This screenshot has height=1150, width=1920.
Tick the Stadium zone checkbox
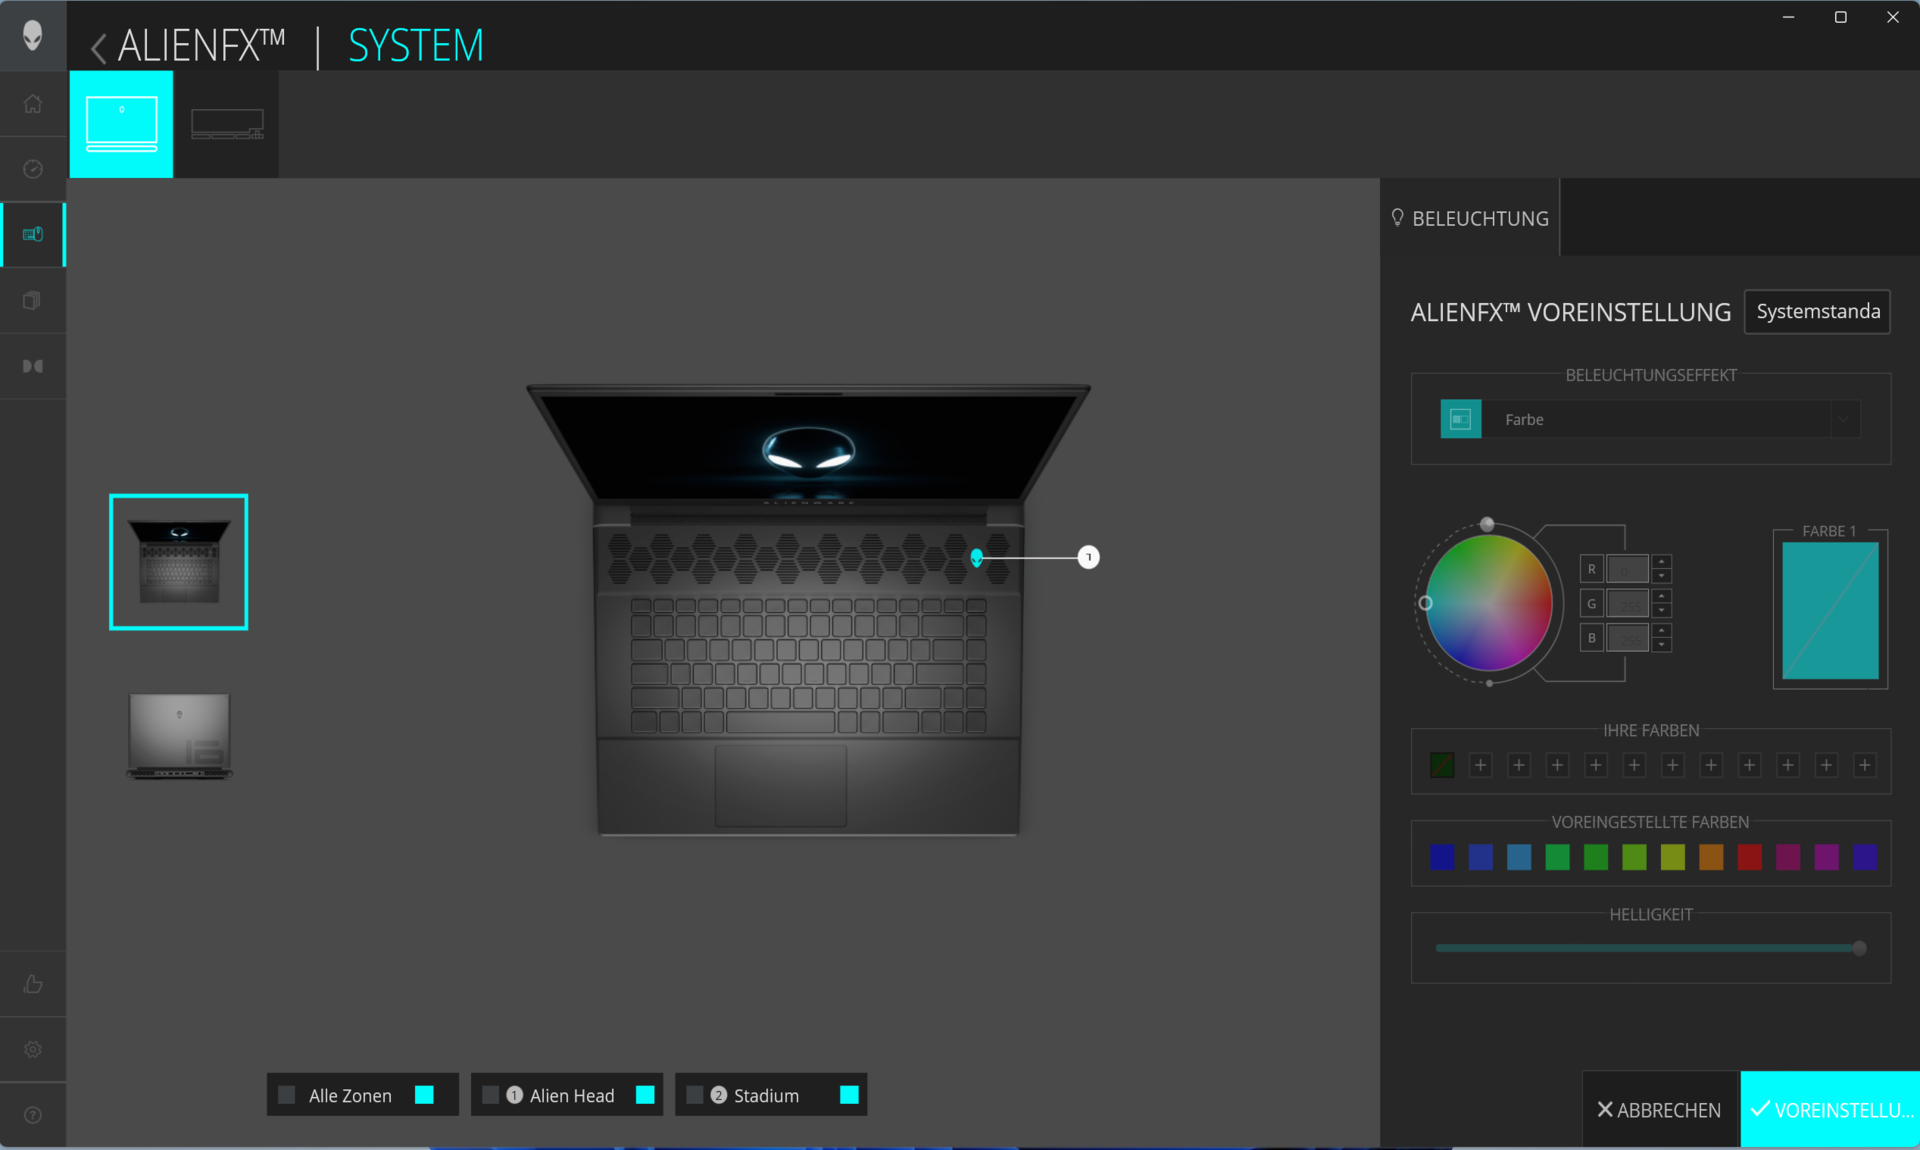(x=694, y=1095)
